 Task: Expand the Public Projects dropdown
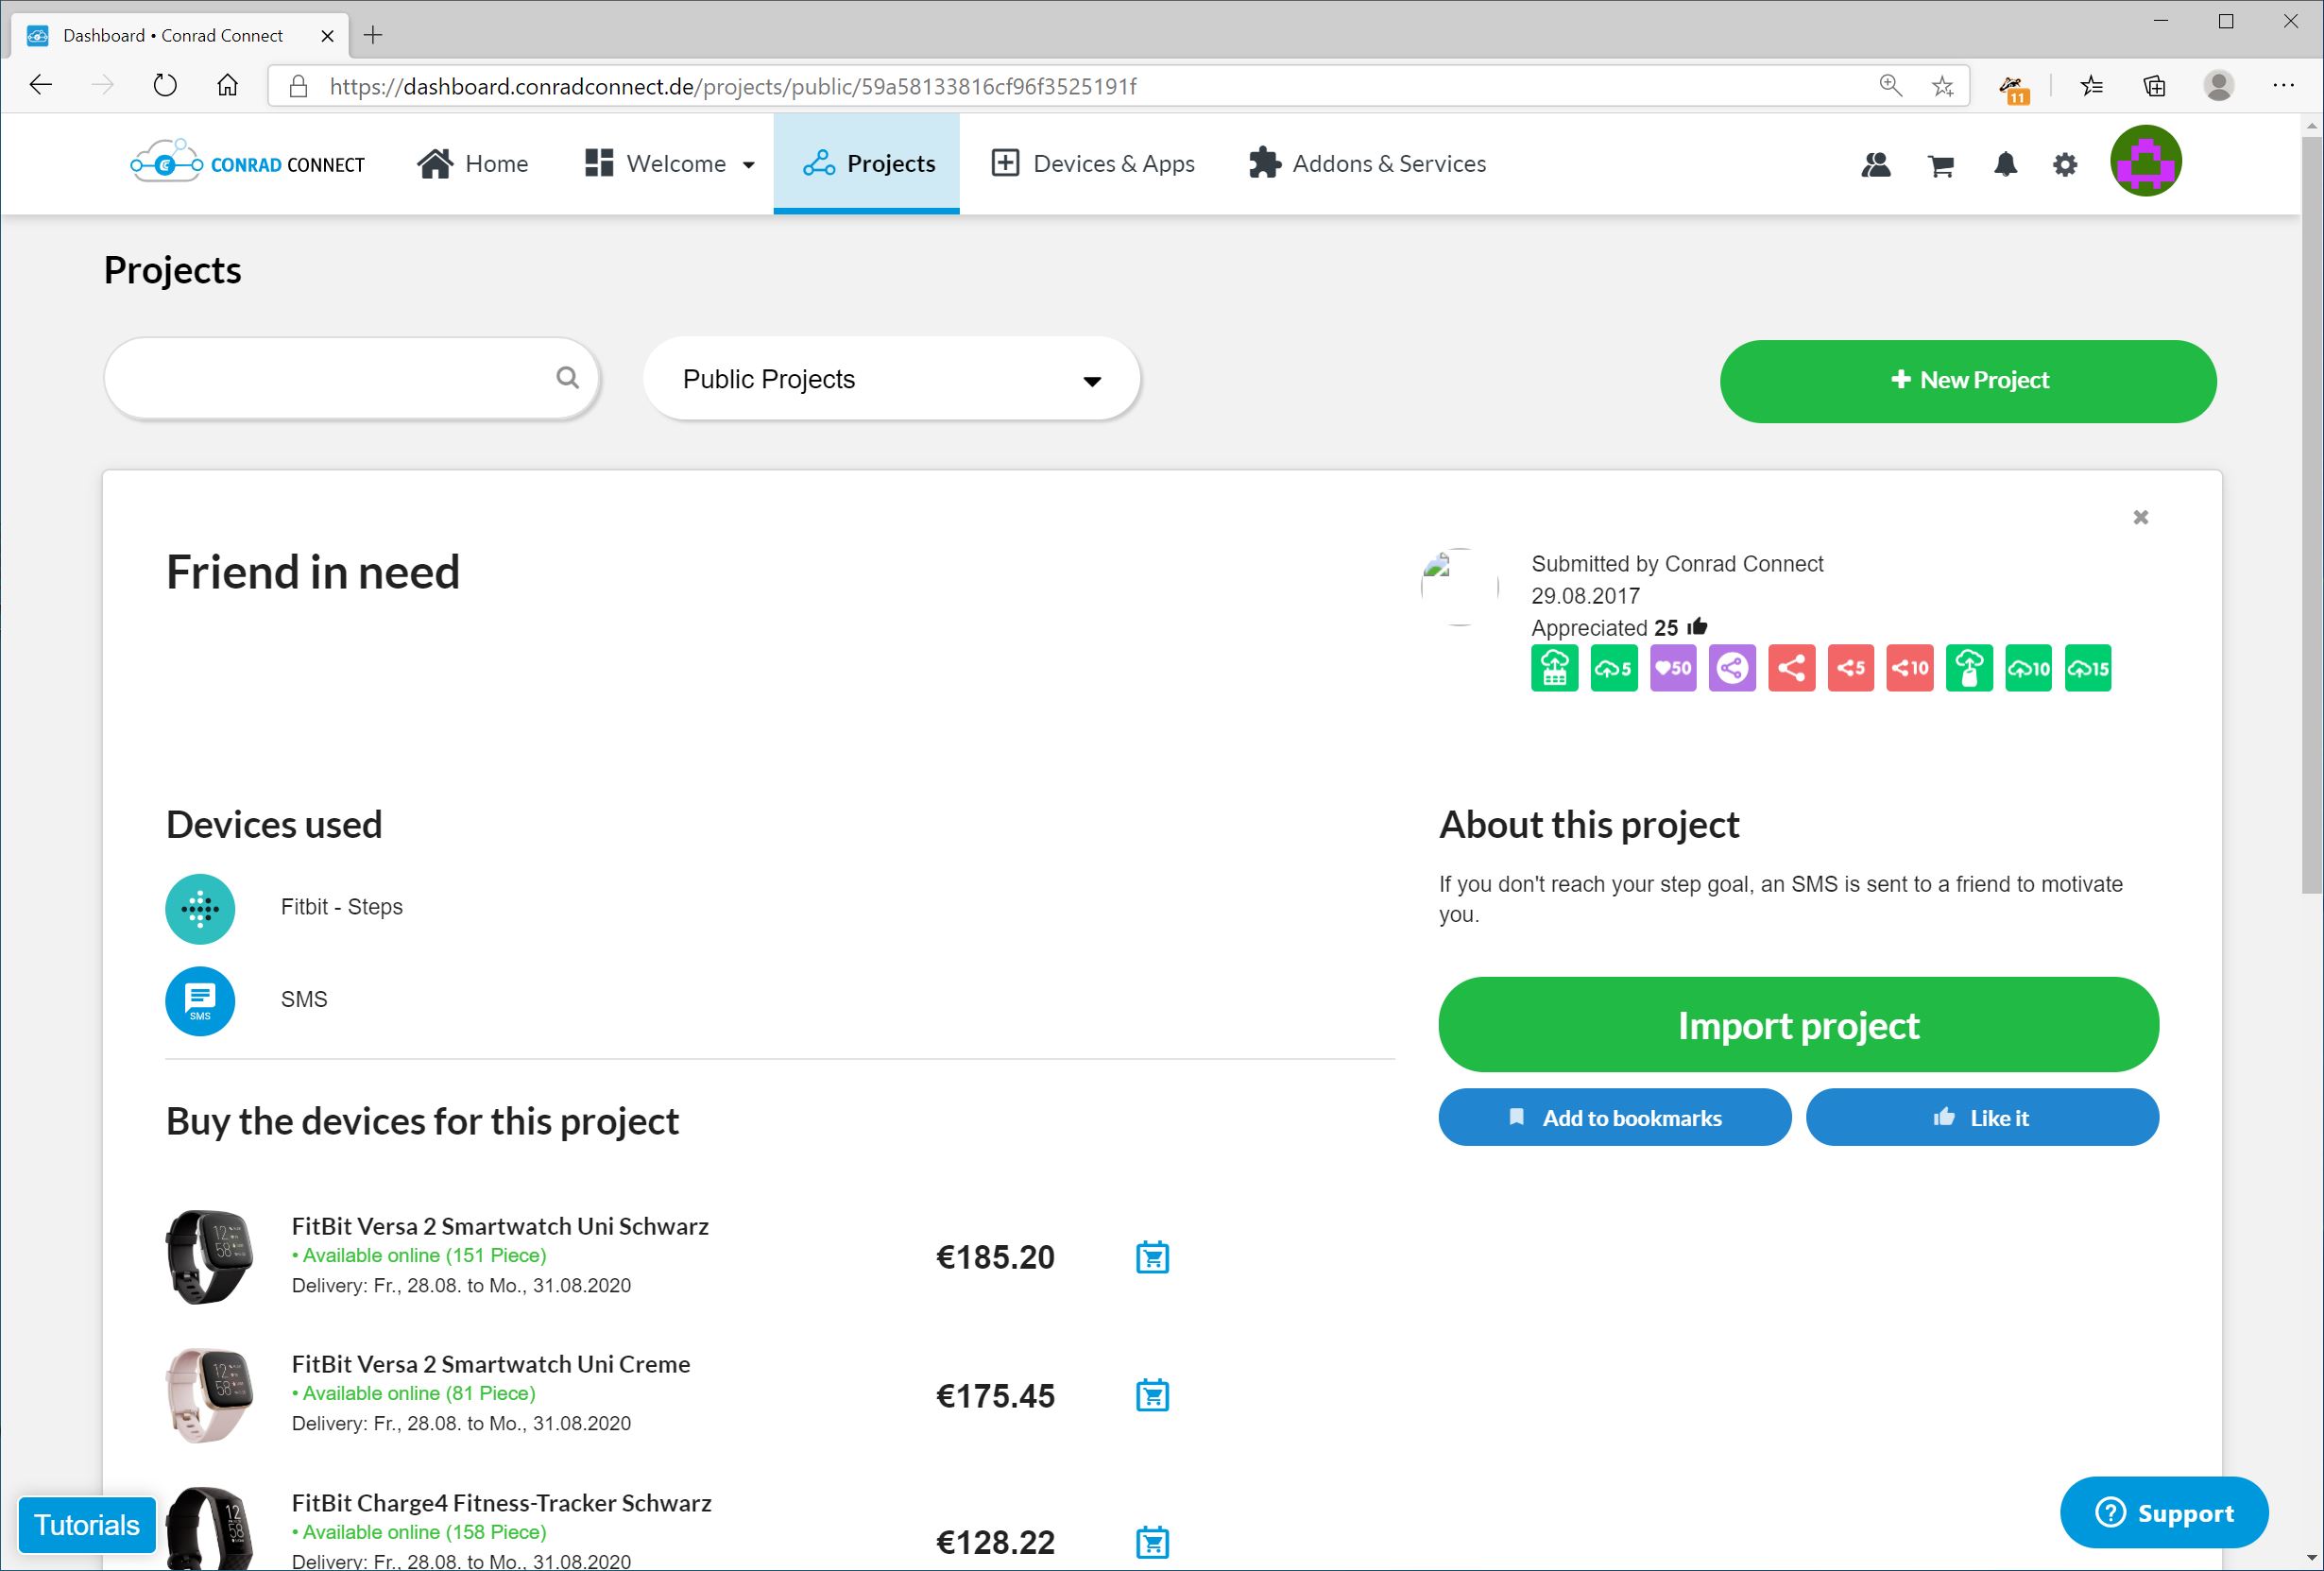891,380
